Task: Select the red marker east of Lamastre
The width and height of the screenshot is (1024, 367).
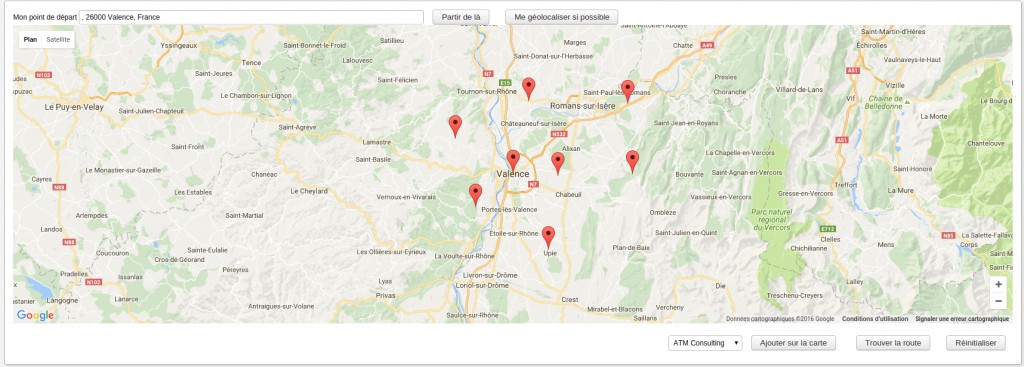Action: point(455,126)
